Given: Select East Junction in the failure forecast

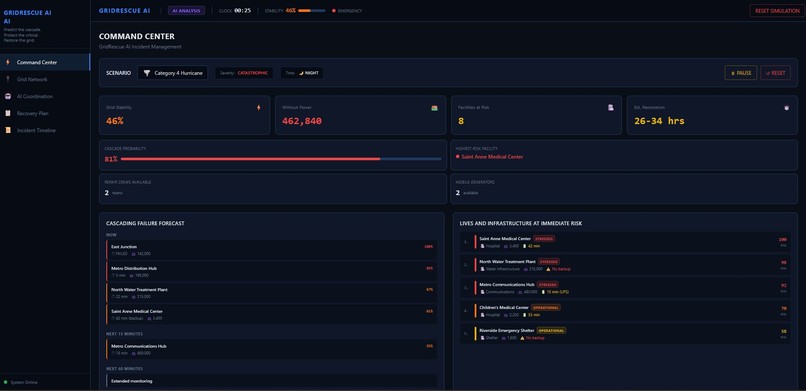Looking at the screenshot, I should tap(271, 250).
